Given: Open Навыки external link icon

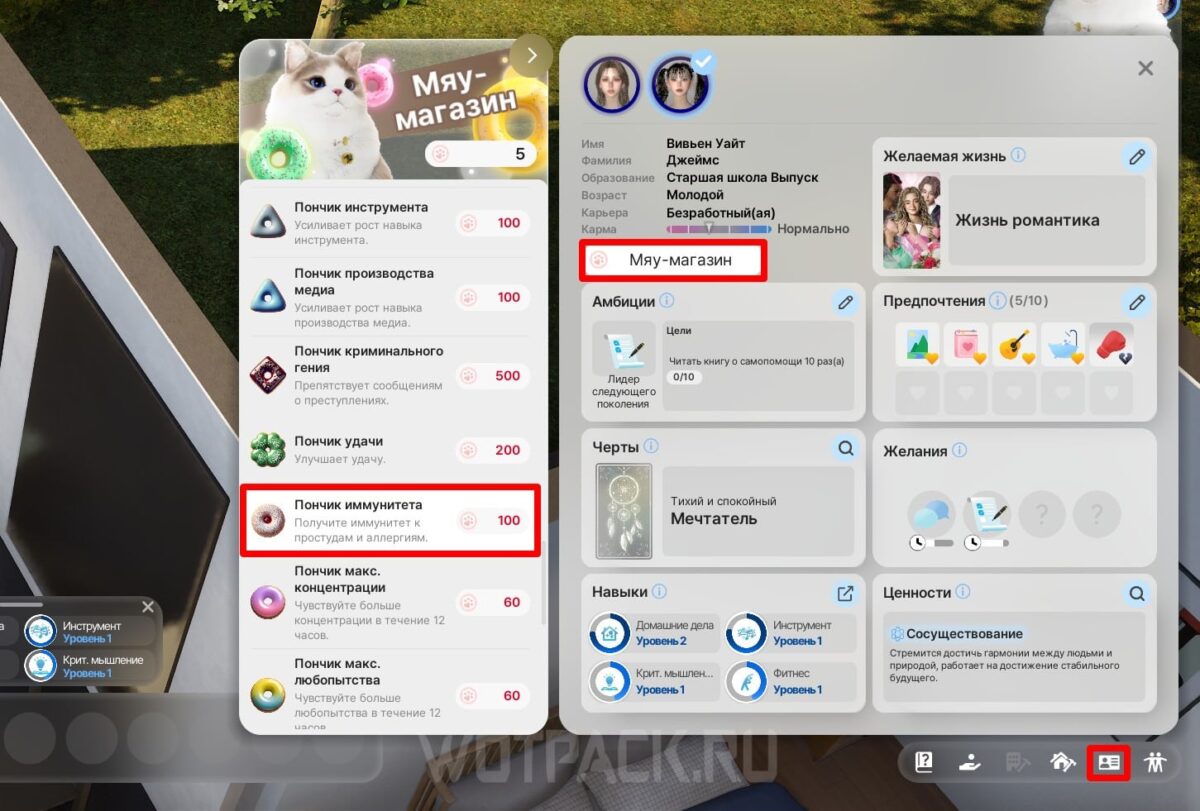Looking at the screenshot, I should click(845, 593).
